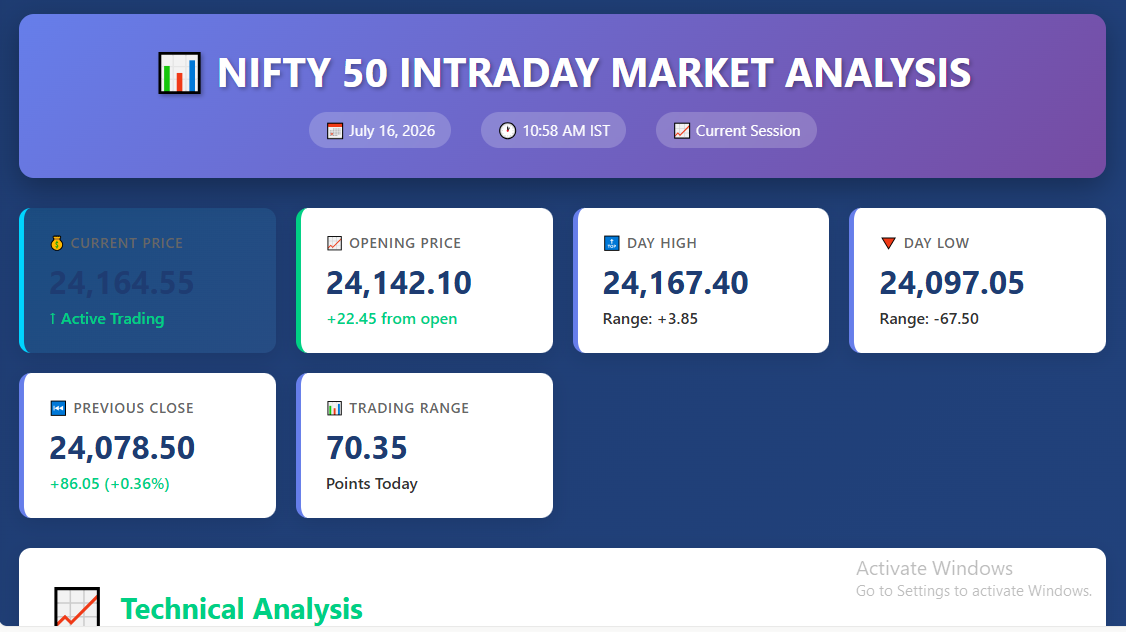
Task: Click the red down triangle next to Day Low
Action: click(888, 243)
